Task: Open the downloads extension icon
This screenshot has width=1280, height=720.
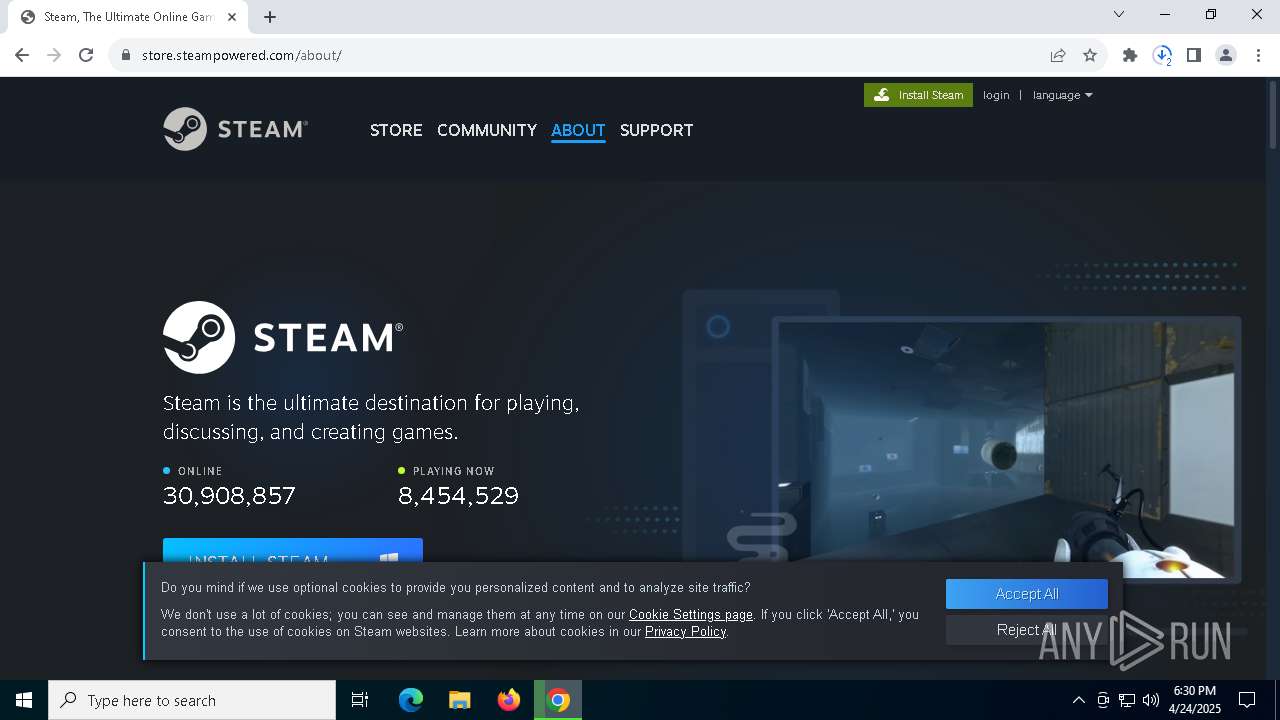Action: click(1162, 55)
